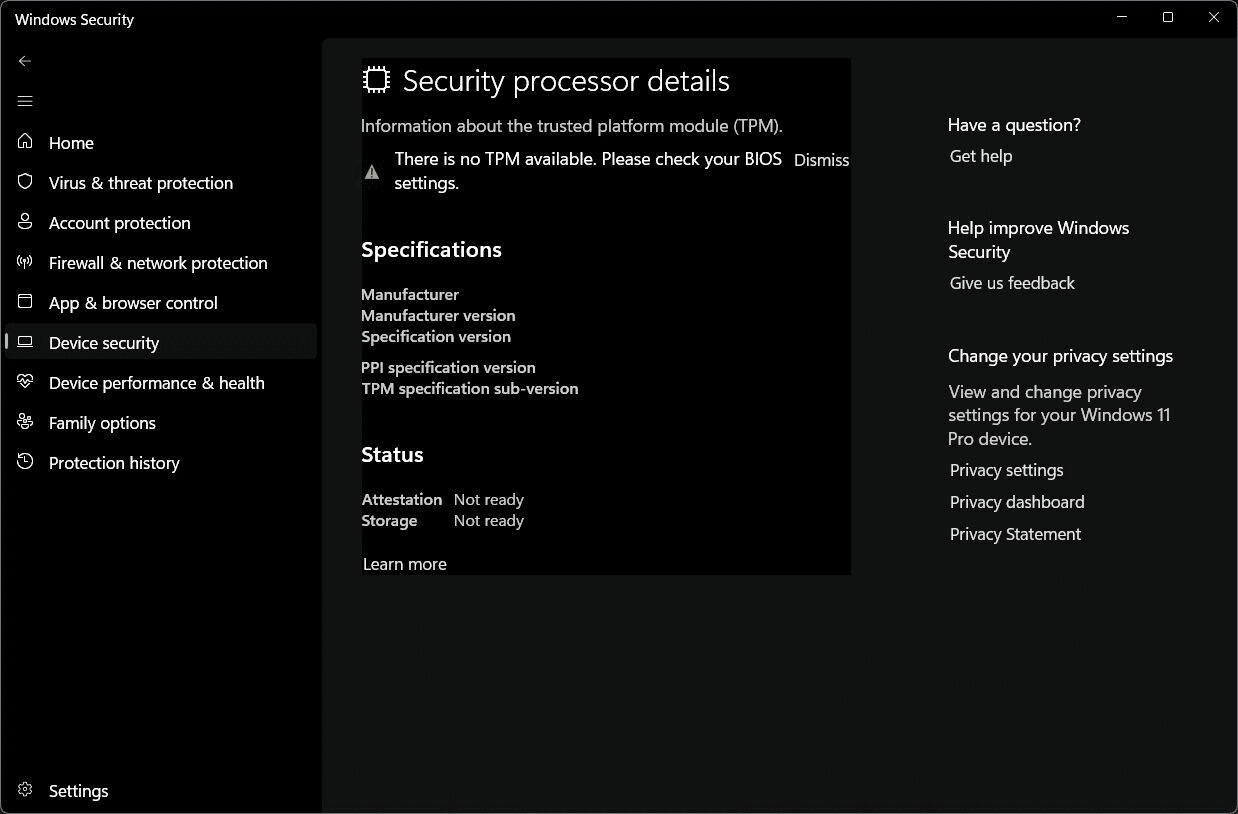Collapse the navigation pane with hamburger button
This screenshot has width=1238, height=814.
[x=24, y=101]
